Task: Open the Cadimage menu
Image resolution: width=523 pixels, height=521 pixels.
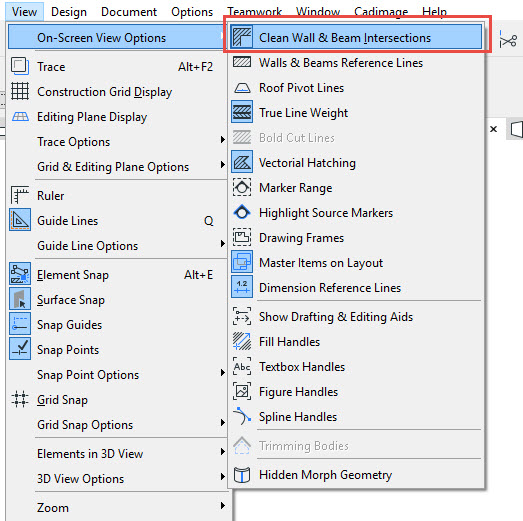Action: pos(381,12)
